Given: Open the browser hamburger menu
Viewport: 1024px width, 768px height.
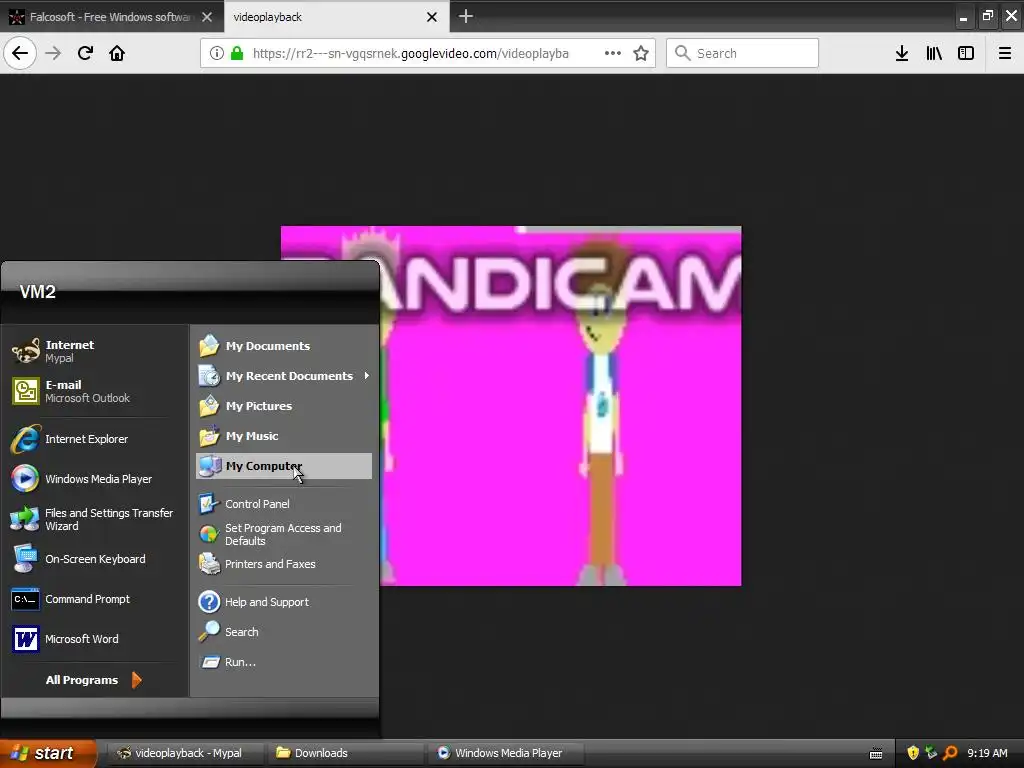Looking at the screenshot, I should tap(1005, 53).
